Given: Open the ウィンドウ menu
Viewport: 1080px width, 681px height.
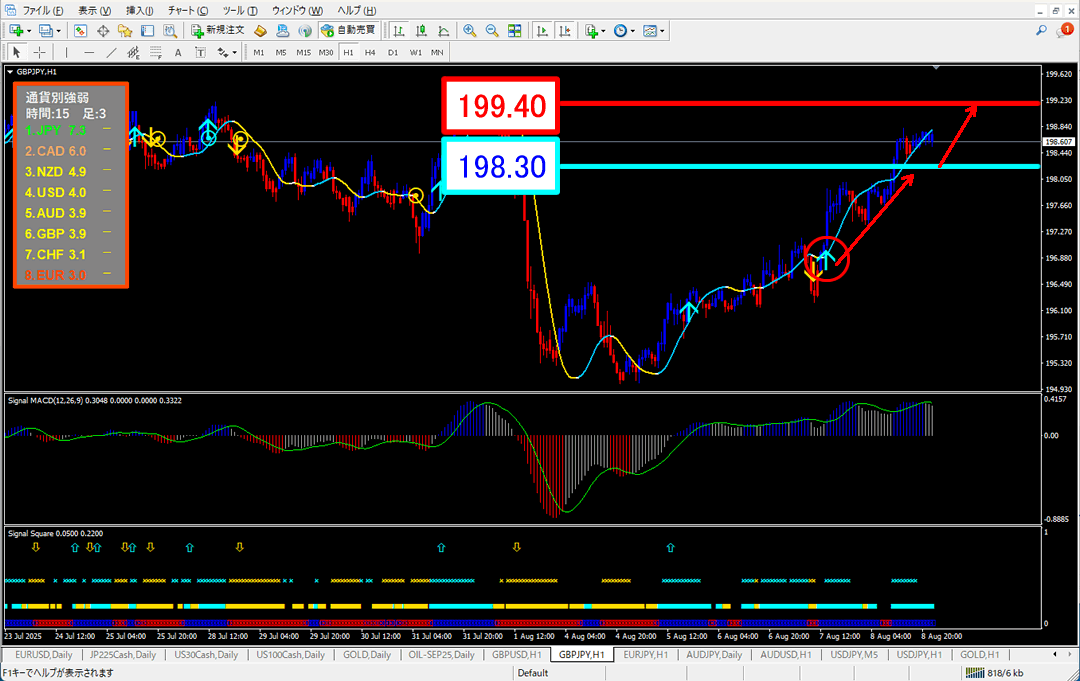Looking at the screenshot, I should 298,10.
